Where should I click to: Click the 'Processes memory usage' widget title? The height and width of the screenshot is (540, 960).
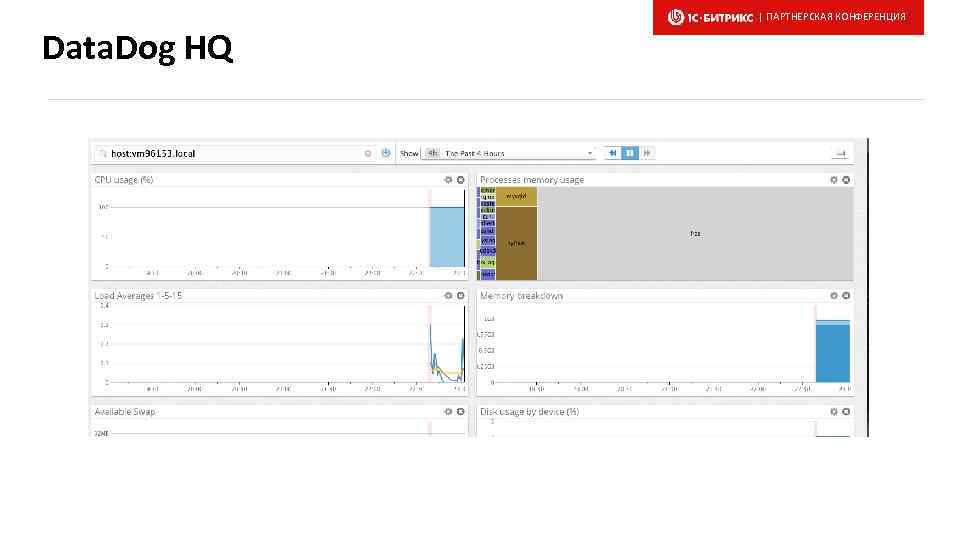coord(532,180)
